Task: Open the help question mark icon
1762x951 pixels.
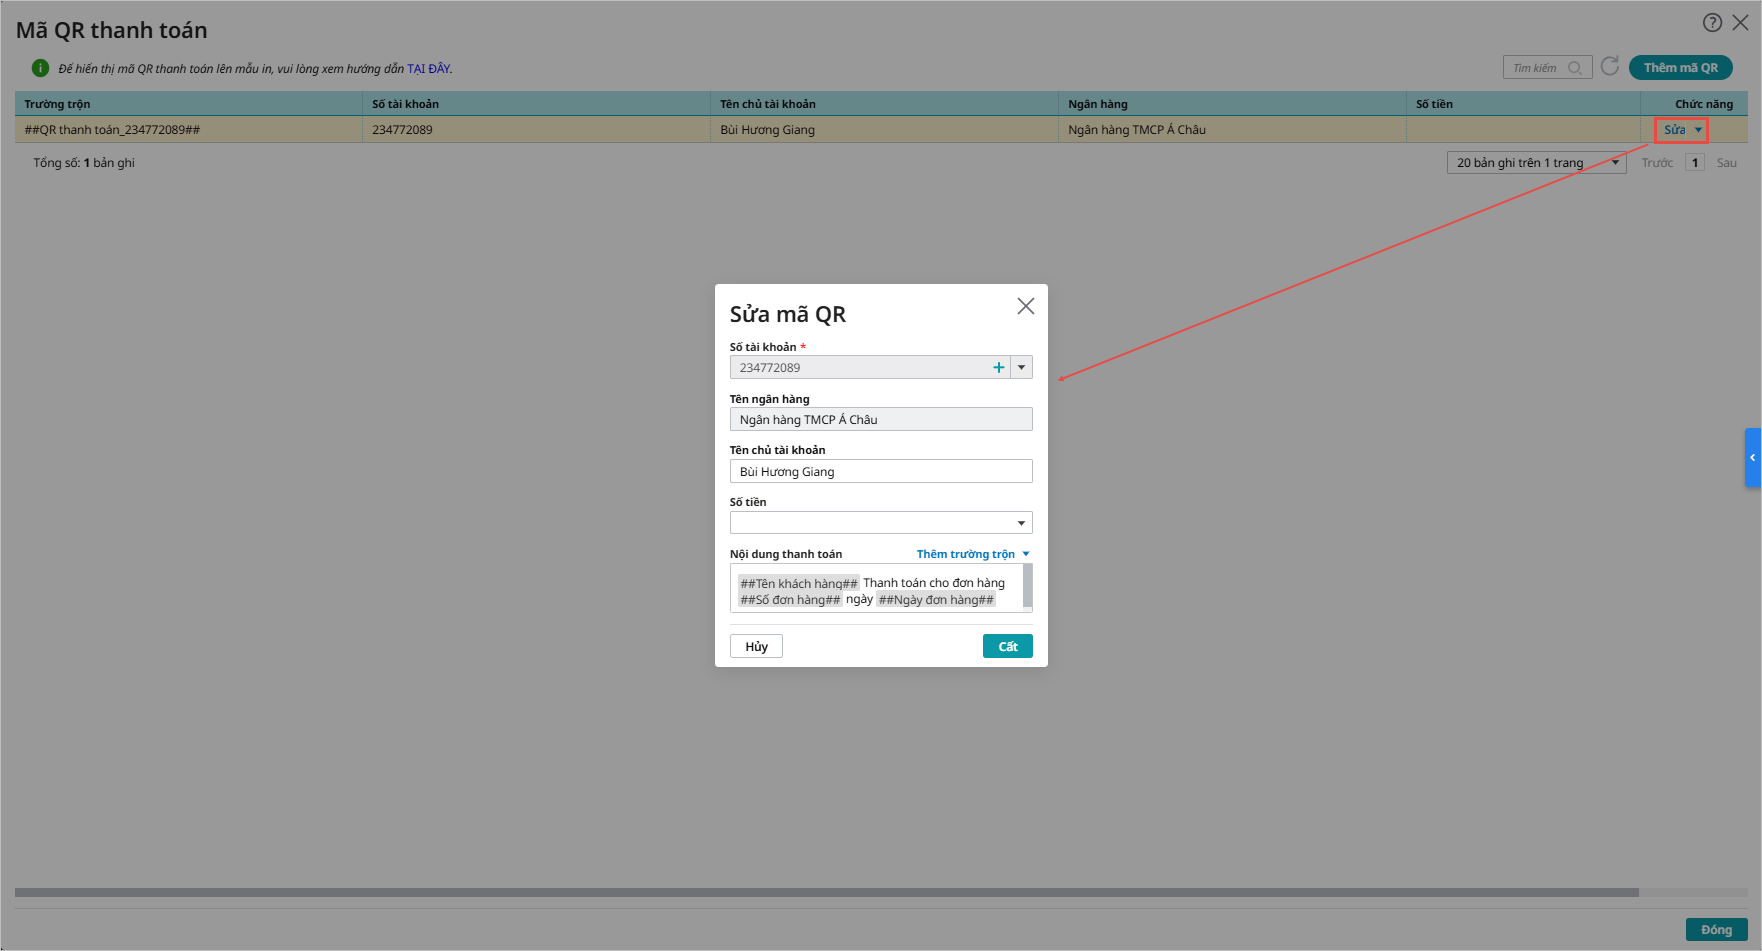Action: coord(1712,23)
